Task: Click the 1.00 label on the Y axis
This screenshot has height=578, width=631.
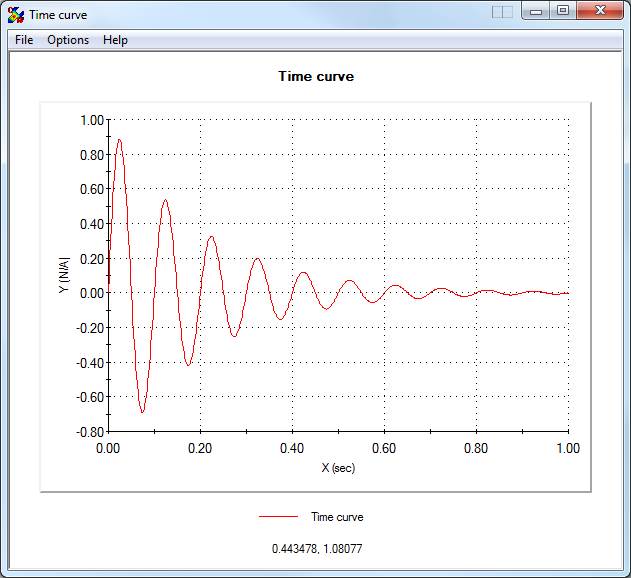Action: 91,120
